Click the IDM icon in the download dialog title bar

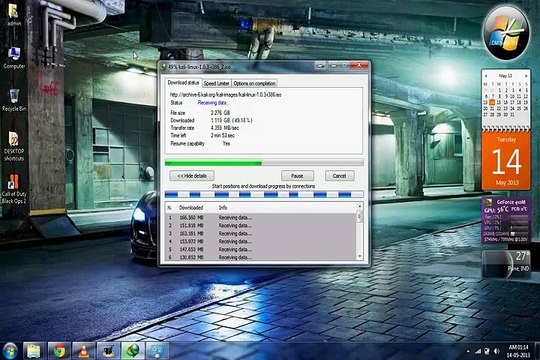click(x=164, y=67)
